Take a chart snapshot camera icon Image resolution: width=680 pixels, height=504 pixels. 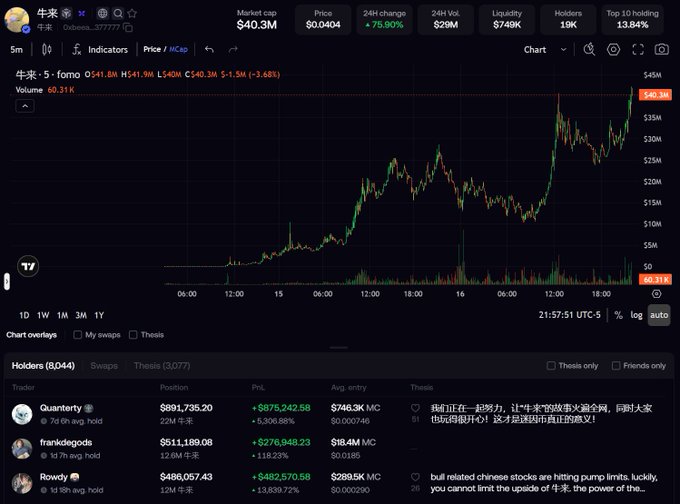[661, 49]
